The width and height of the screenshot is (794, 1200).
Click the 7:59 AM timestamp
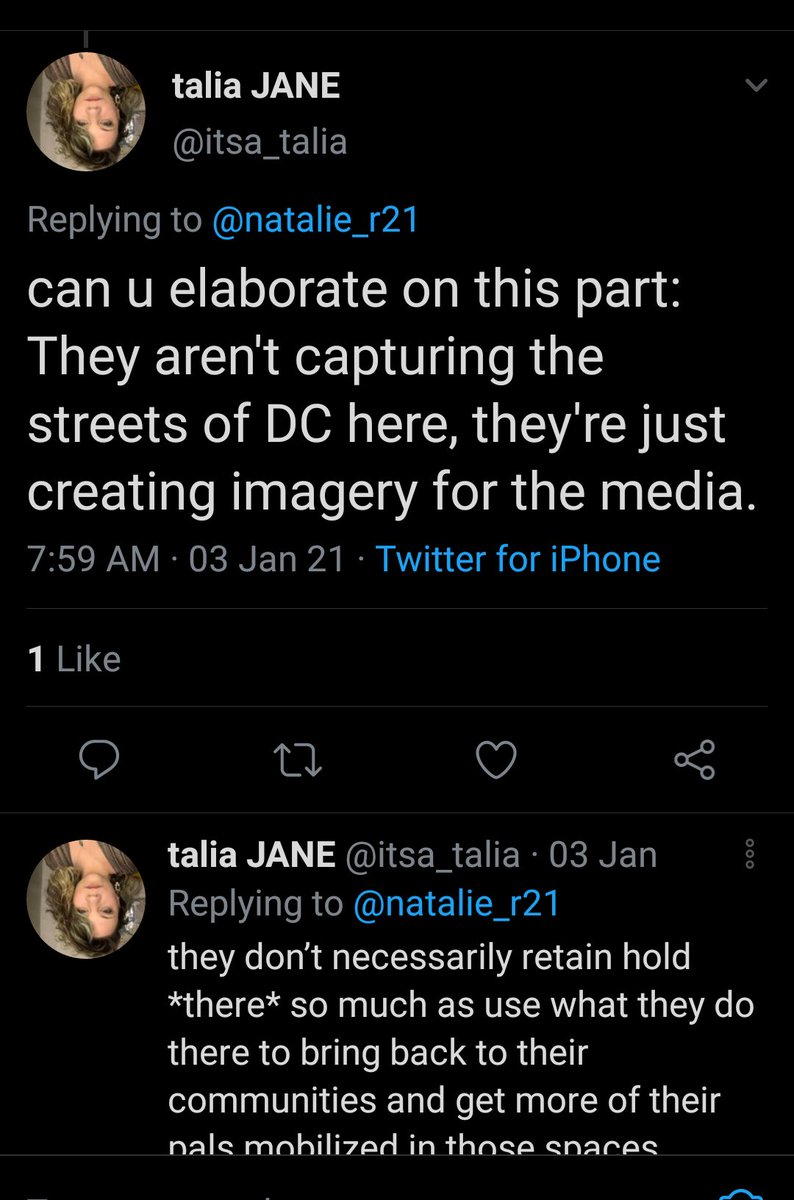pos(93,559)
